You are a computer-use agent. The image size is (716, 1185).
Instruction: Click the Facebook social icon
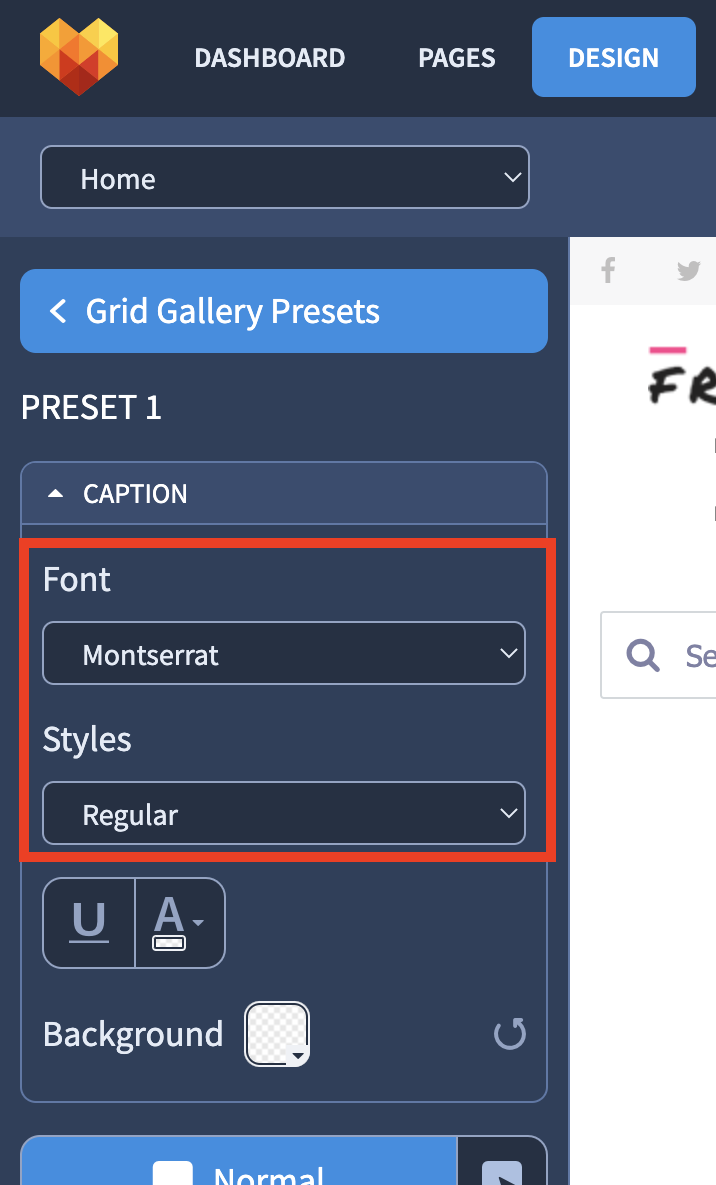(608, 270)
